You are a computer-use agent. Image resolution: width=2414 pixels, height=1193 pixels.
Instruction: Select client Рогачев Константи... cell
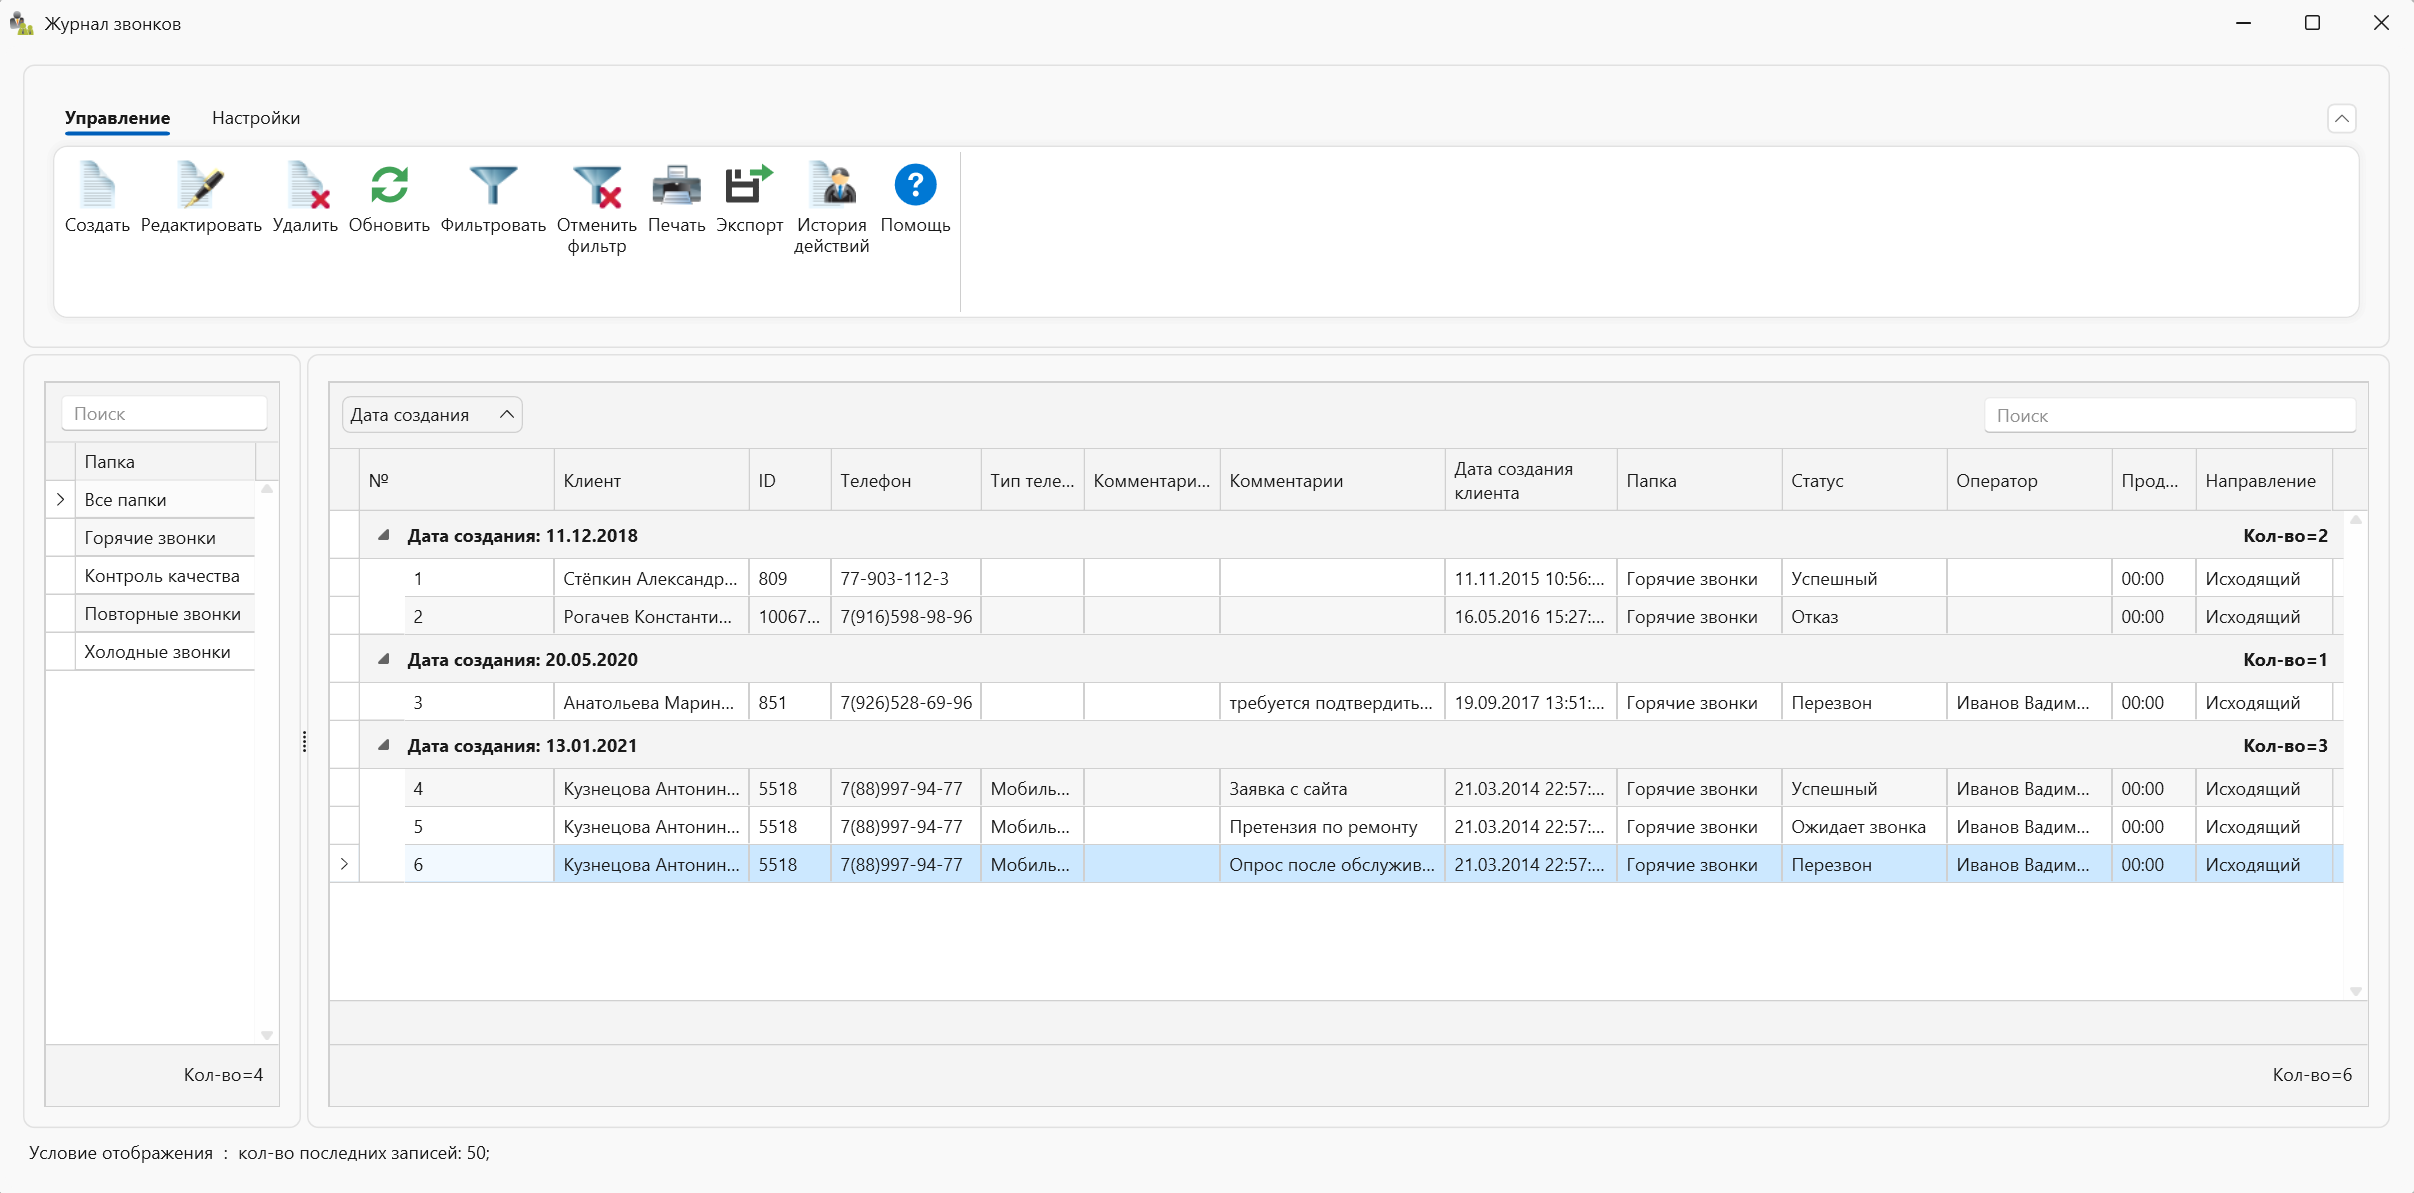click(651, 617)
